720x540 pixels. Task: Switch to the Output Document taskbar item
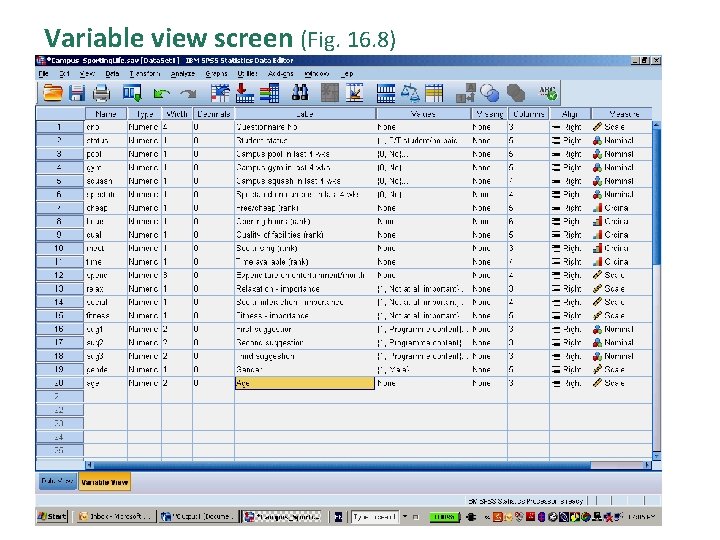click(199, 517)
